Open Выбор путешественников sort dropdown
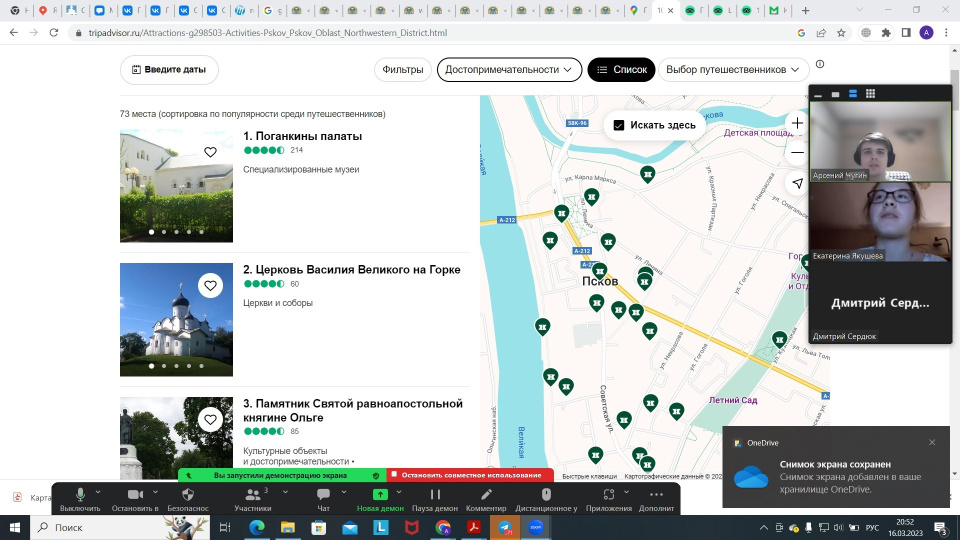 click(x=733, y=70)
